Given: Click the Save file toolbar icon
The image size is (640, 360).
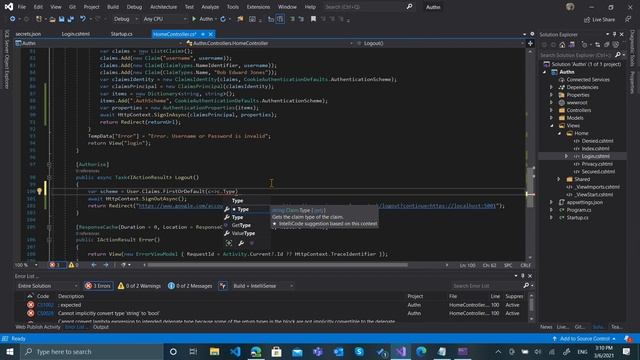Looking at the screenshot, I should point(62,19).
